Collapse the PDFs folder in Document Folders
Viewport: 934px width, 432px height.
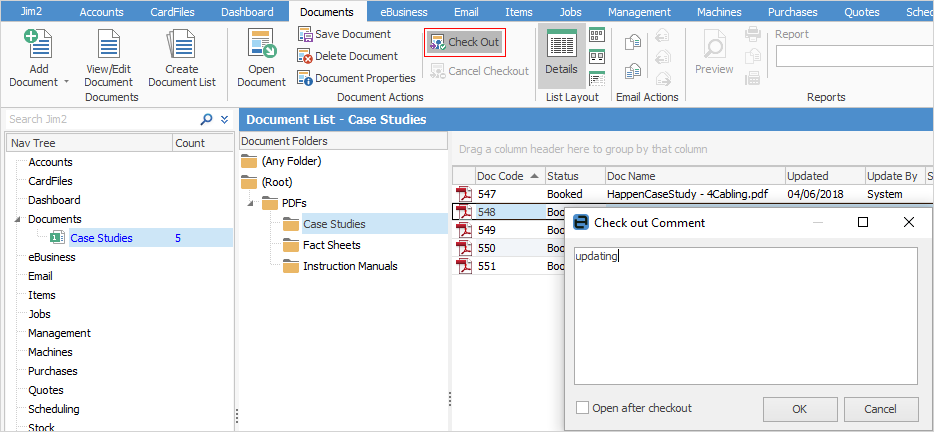click(x=251, y=203)
